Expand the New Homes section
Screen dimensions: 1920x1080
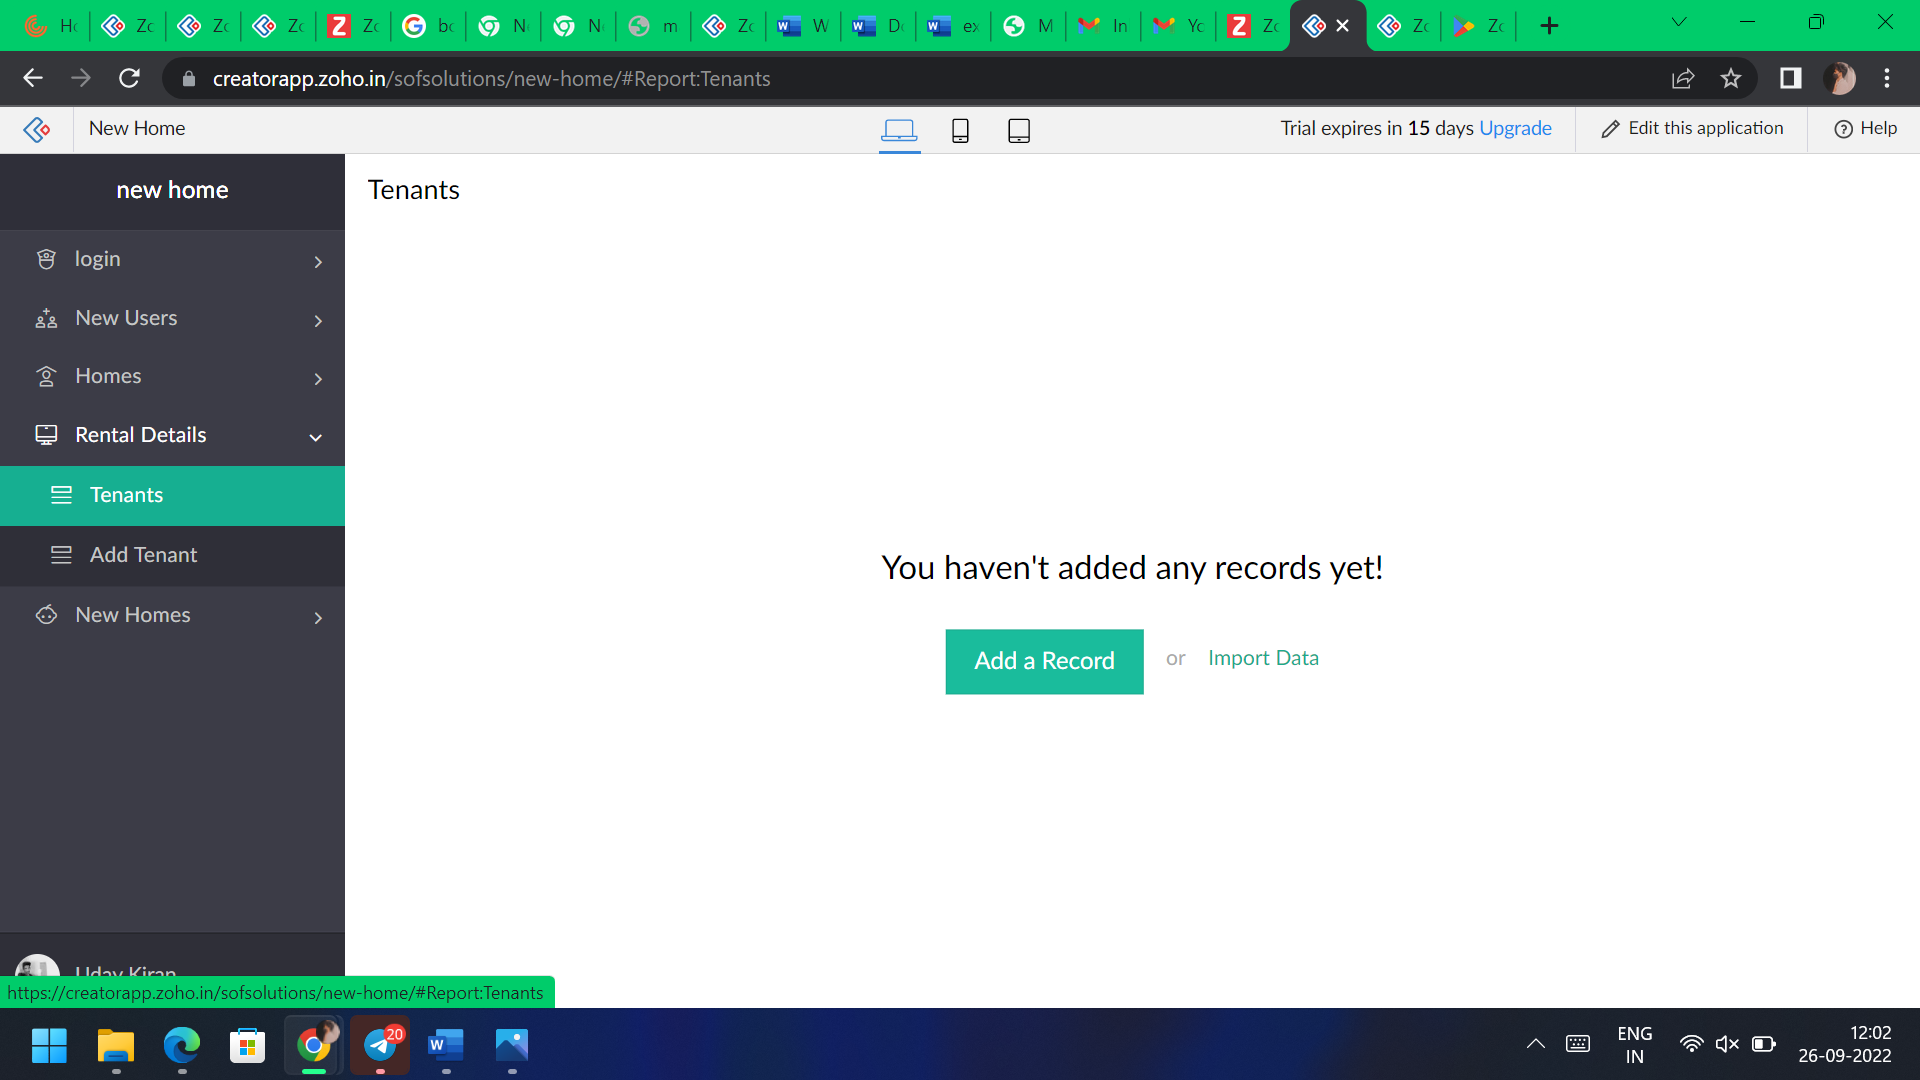(318, 617)
